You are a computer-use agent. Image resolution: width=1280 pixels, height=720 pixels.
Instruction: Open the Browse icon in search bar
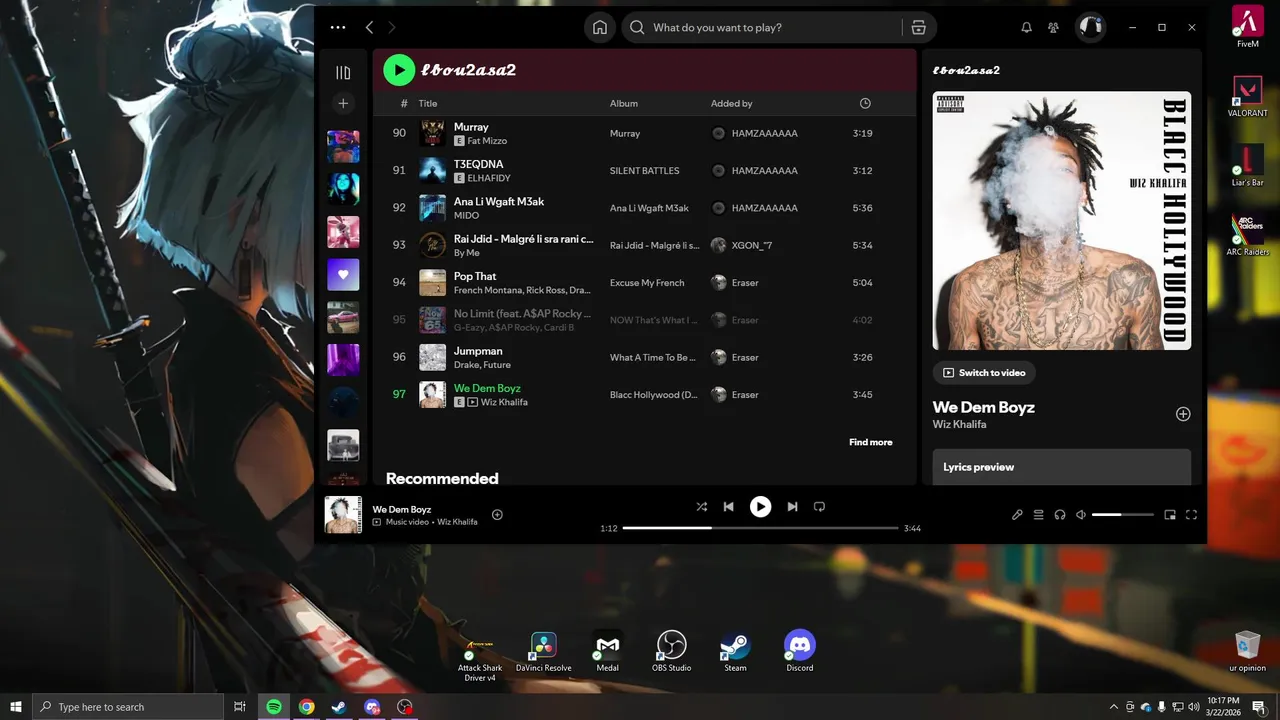(918, 28)
